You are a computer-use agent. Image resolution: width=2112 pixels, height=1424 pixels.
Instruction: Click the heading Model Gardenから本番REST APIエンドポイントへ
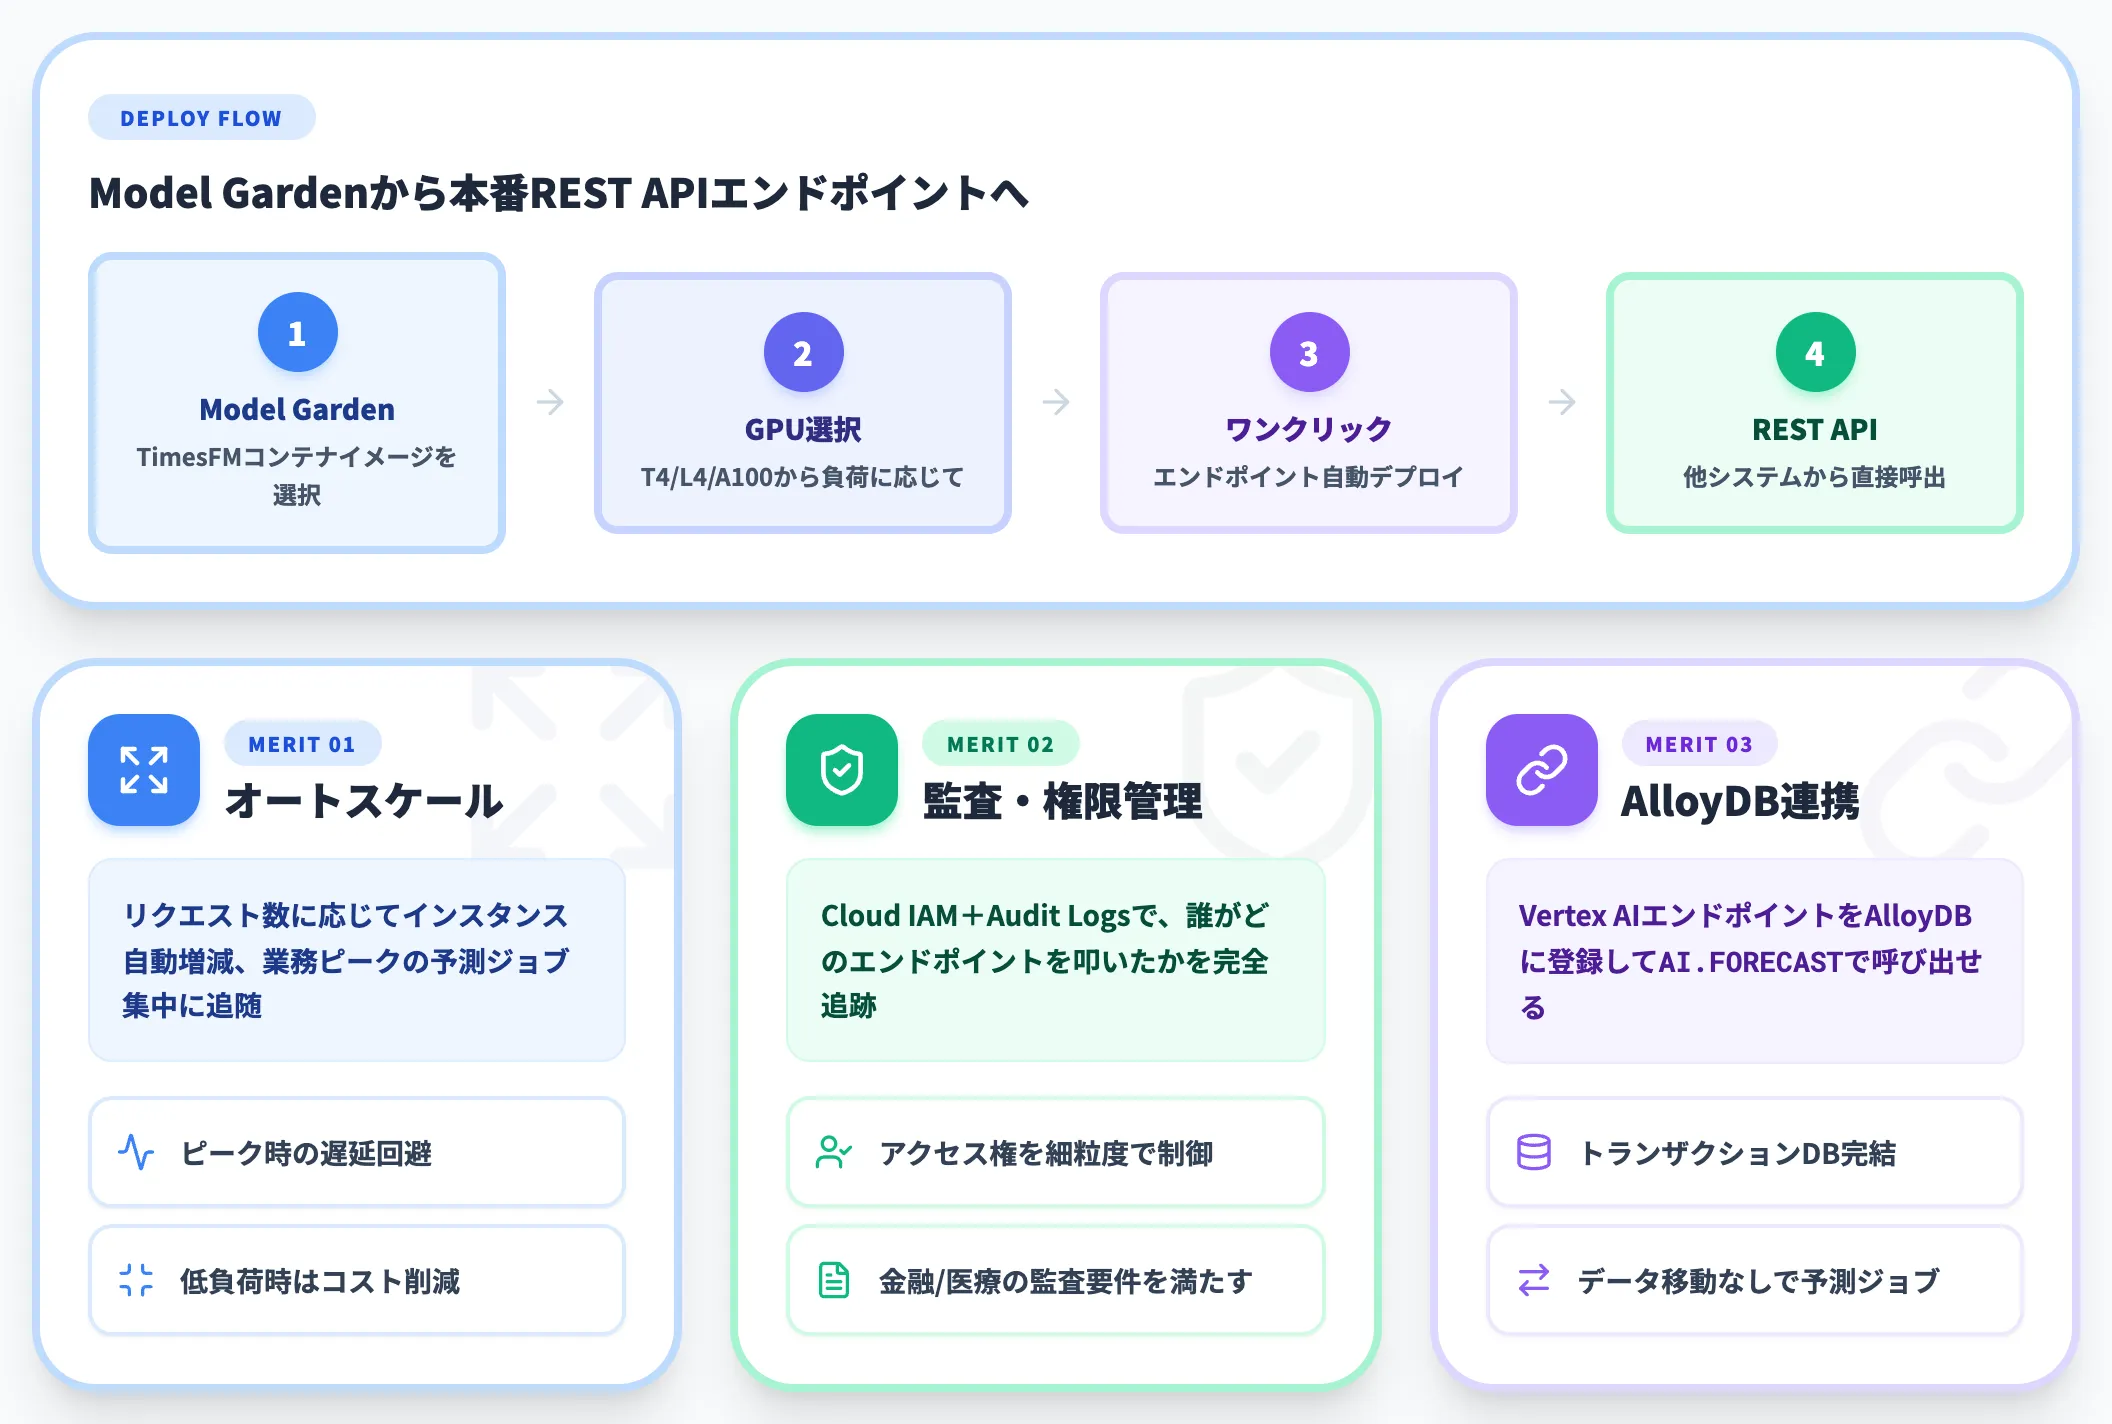coord(559,193)
